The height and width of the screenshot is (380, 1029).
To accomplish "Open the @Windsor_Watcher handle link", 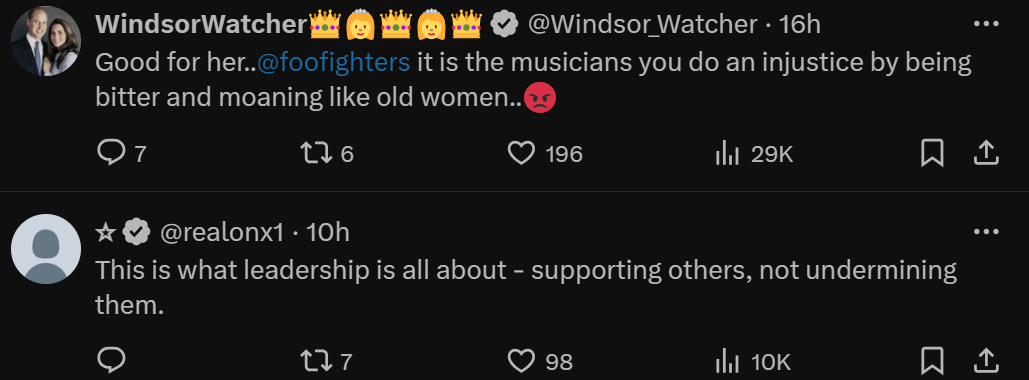I will click(642, 24).
